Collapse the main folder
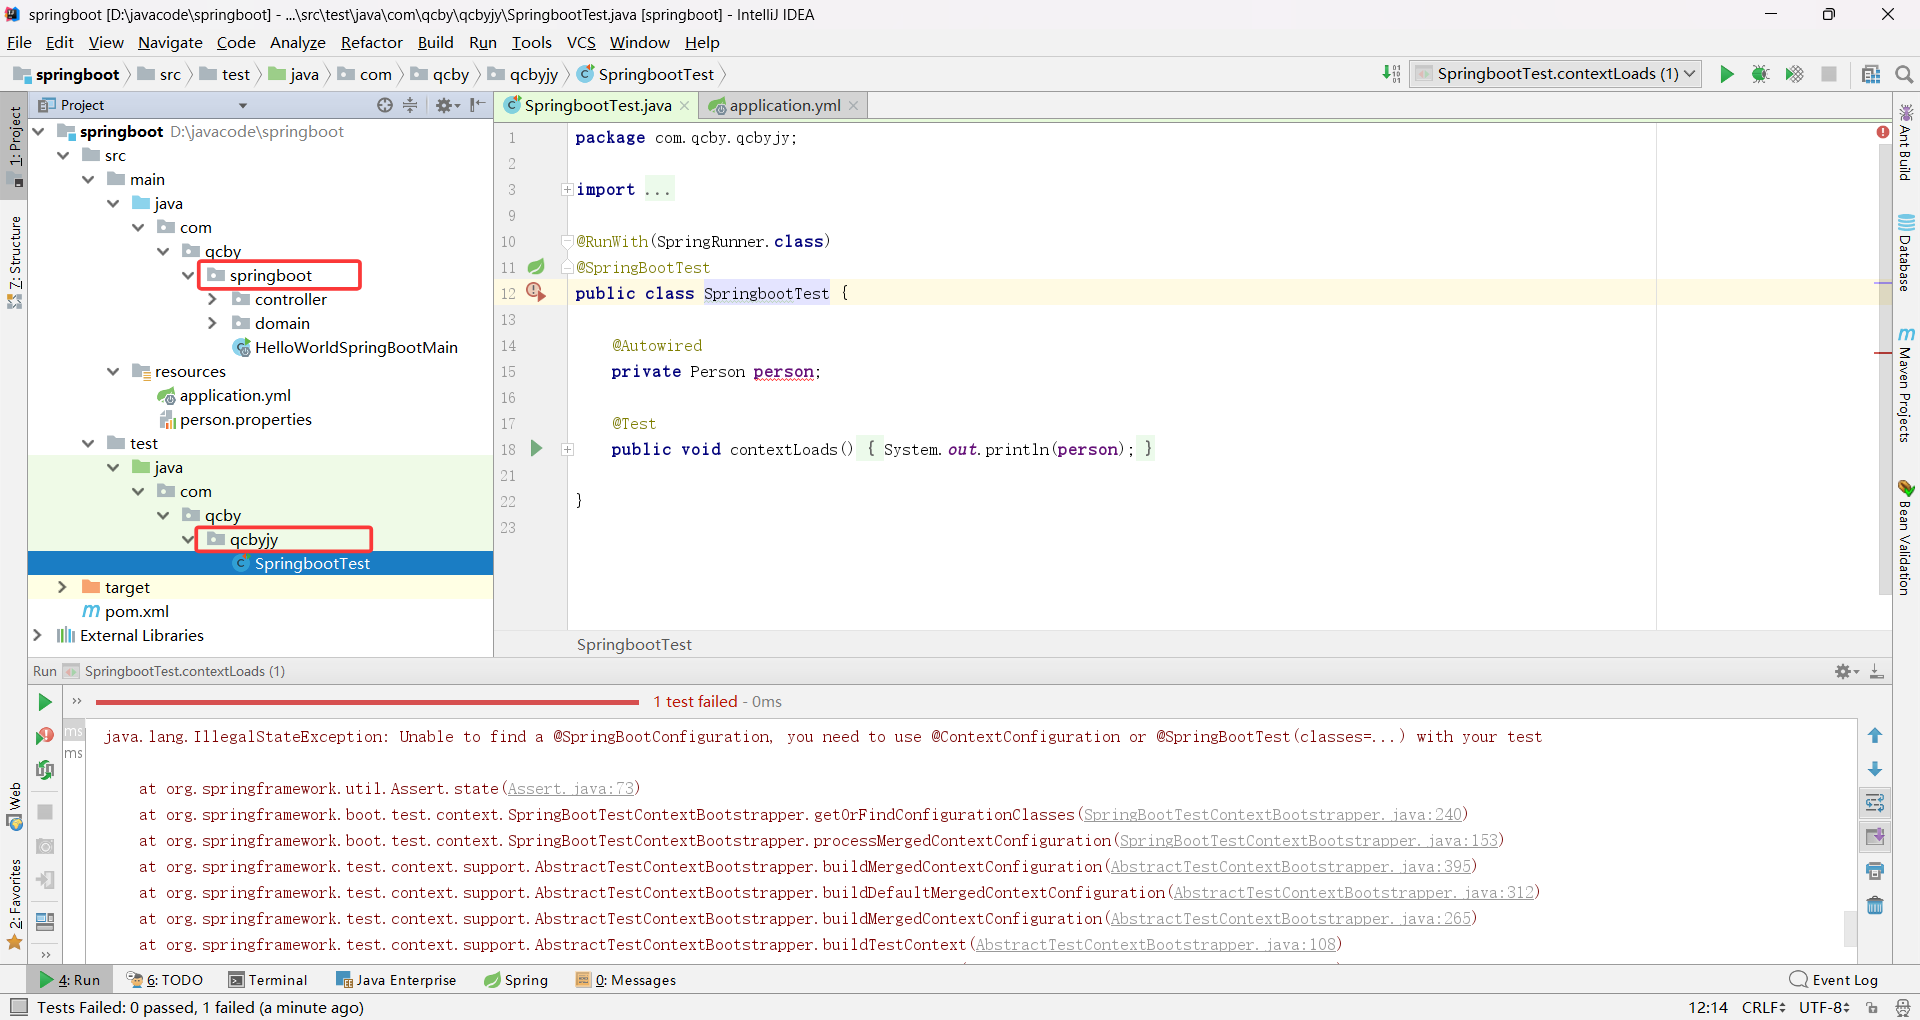Image resolution: width=1920 pixels, height=1020 pixels. click(x=88, y=179)
